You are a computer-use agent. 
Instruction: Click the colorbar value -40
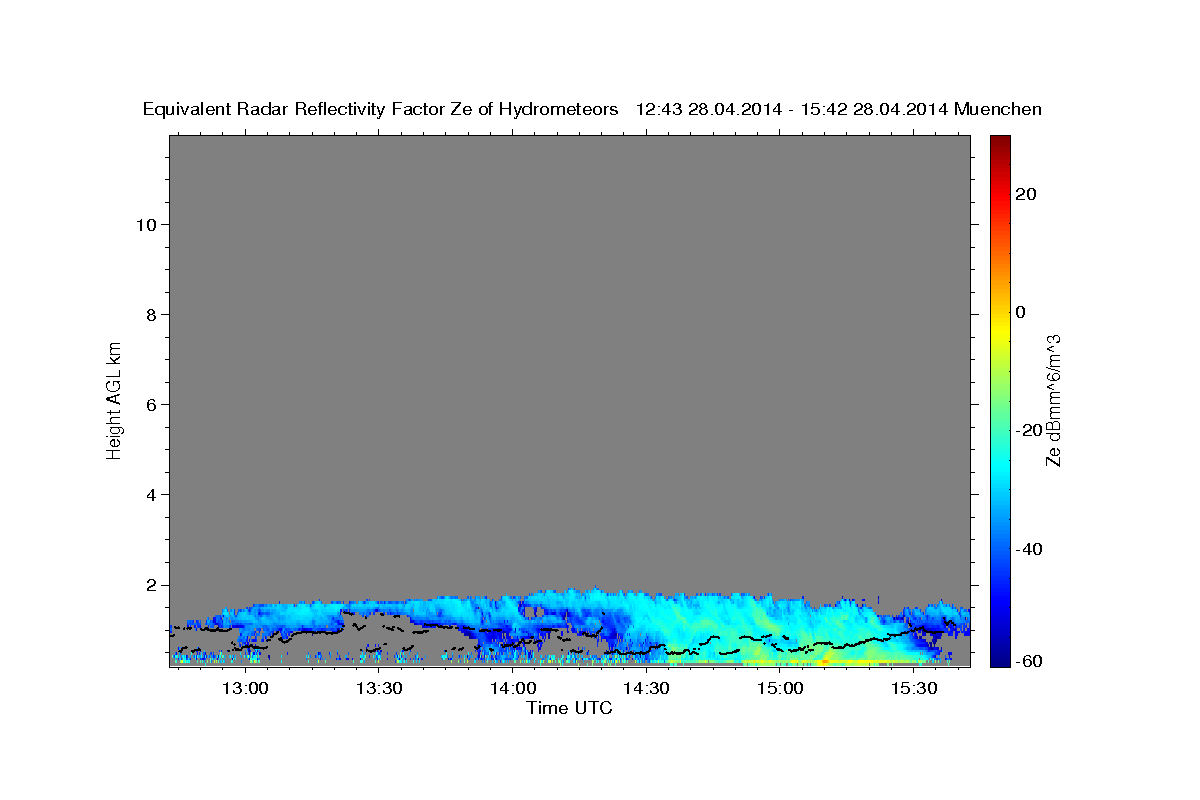coord(1030,549)
